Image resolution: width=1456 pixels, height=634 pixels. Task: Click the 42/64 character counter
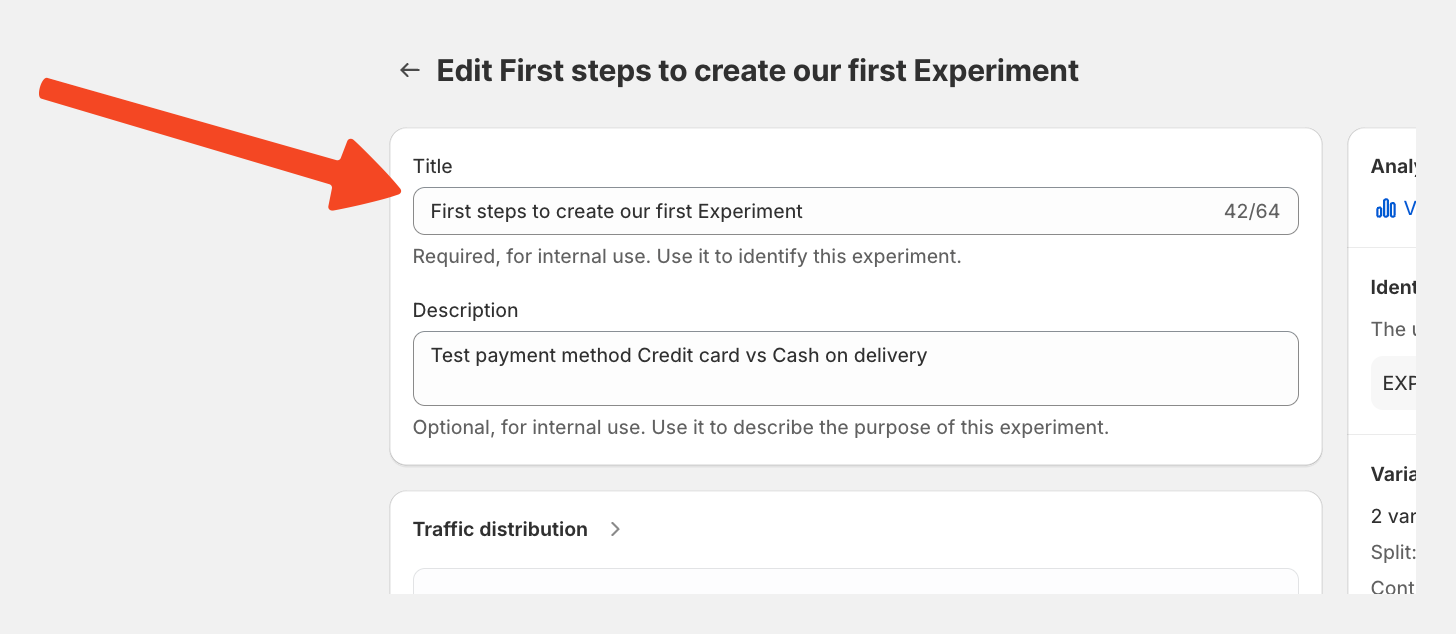tap(1251, 211)
